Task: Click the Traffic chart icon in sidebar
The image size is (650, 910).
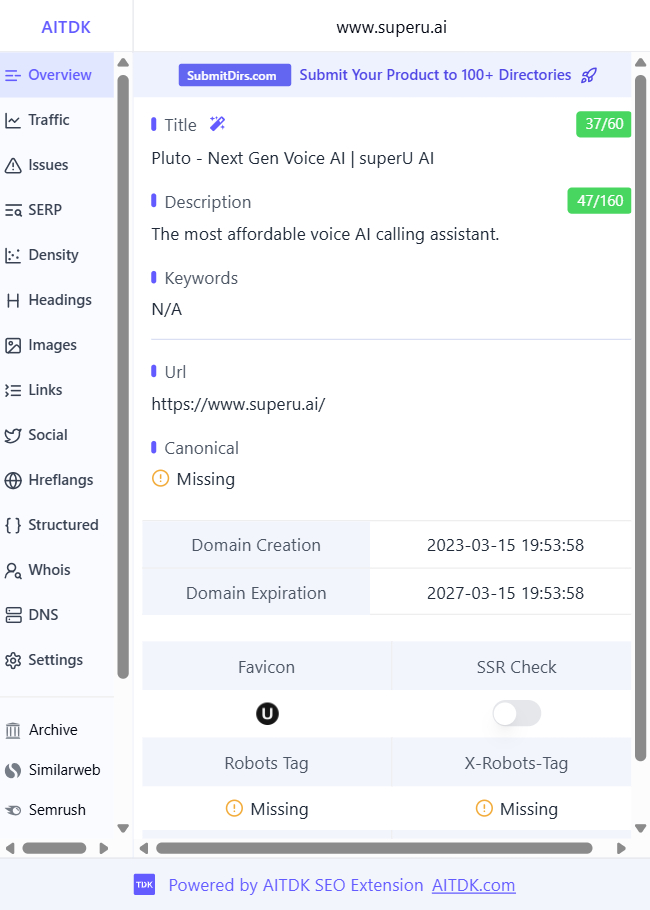Action: (13, 120)
